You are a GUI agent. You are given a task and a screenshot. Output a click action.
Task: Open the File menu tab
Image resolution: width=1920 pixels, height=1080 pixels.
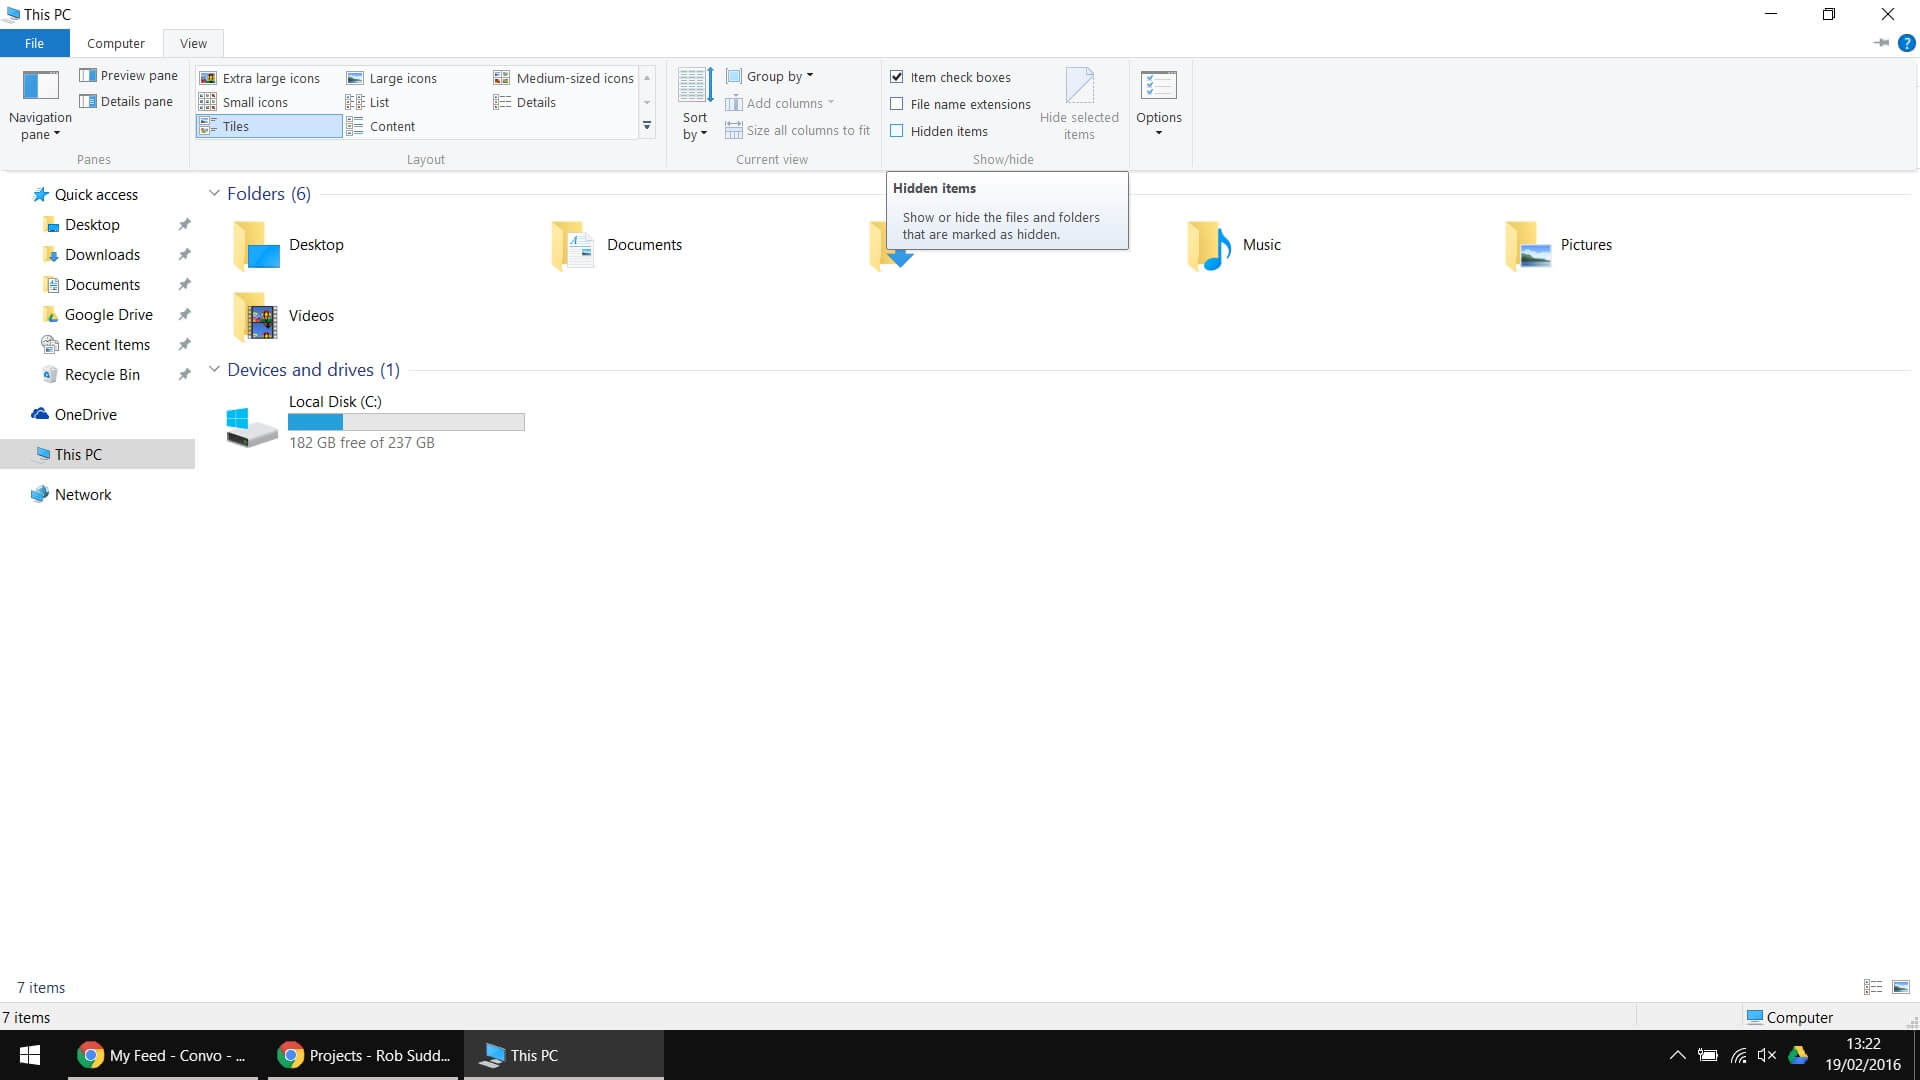(x=34, y=43)
